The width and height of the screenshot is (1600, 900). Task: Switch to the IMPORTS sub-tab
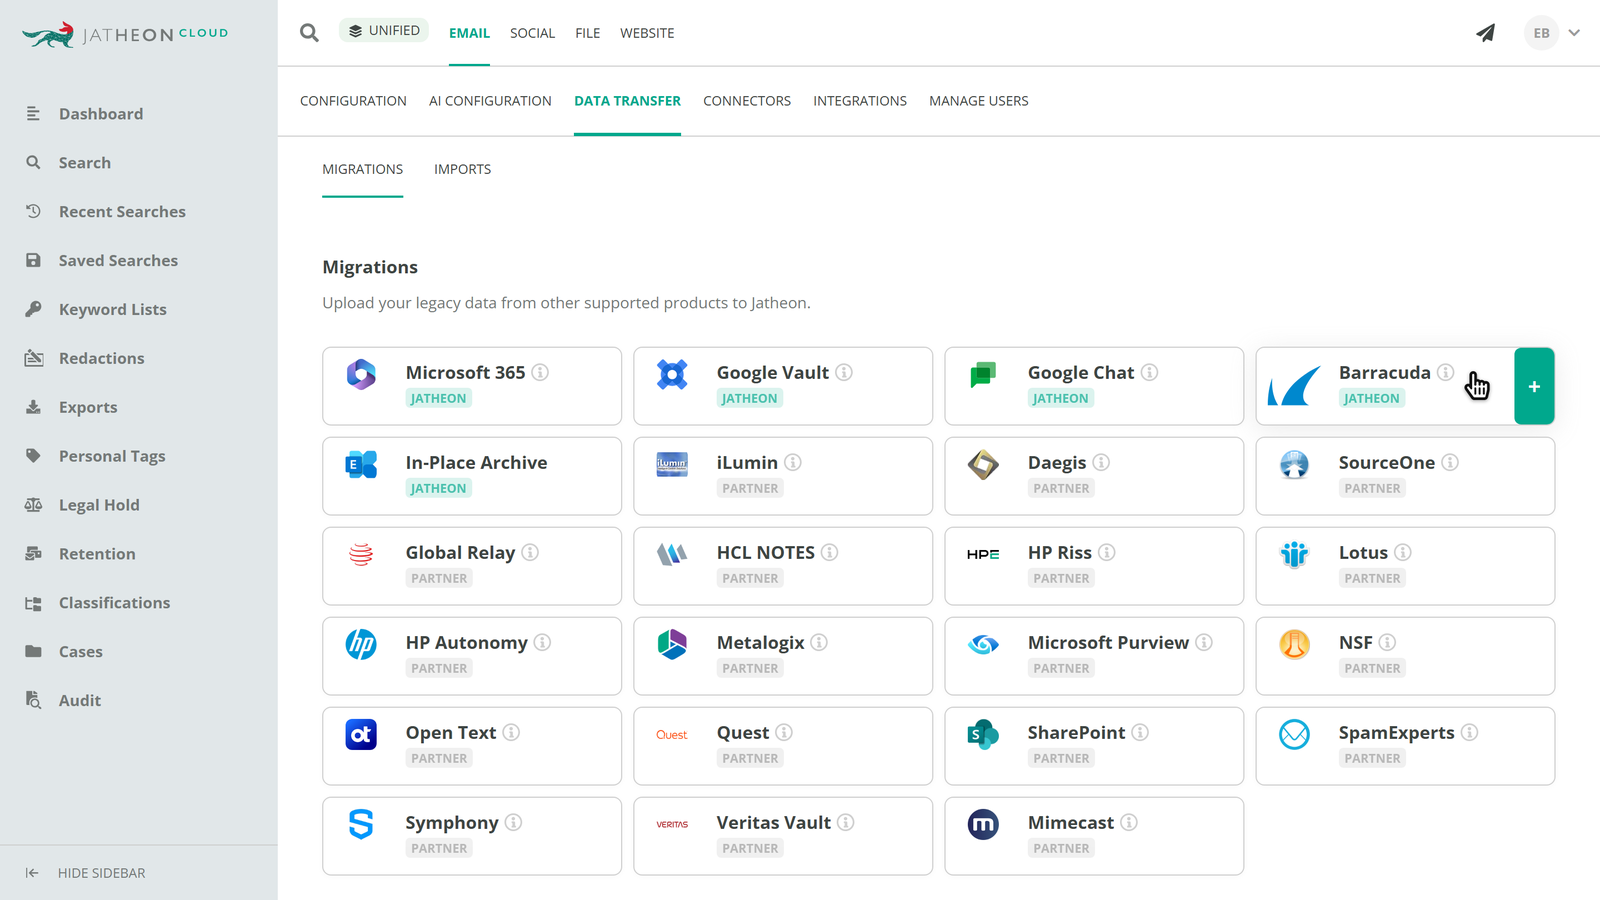coord(462,169)
